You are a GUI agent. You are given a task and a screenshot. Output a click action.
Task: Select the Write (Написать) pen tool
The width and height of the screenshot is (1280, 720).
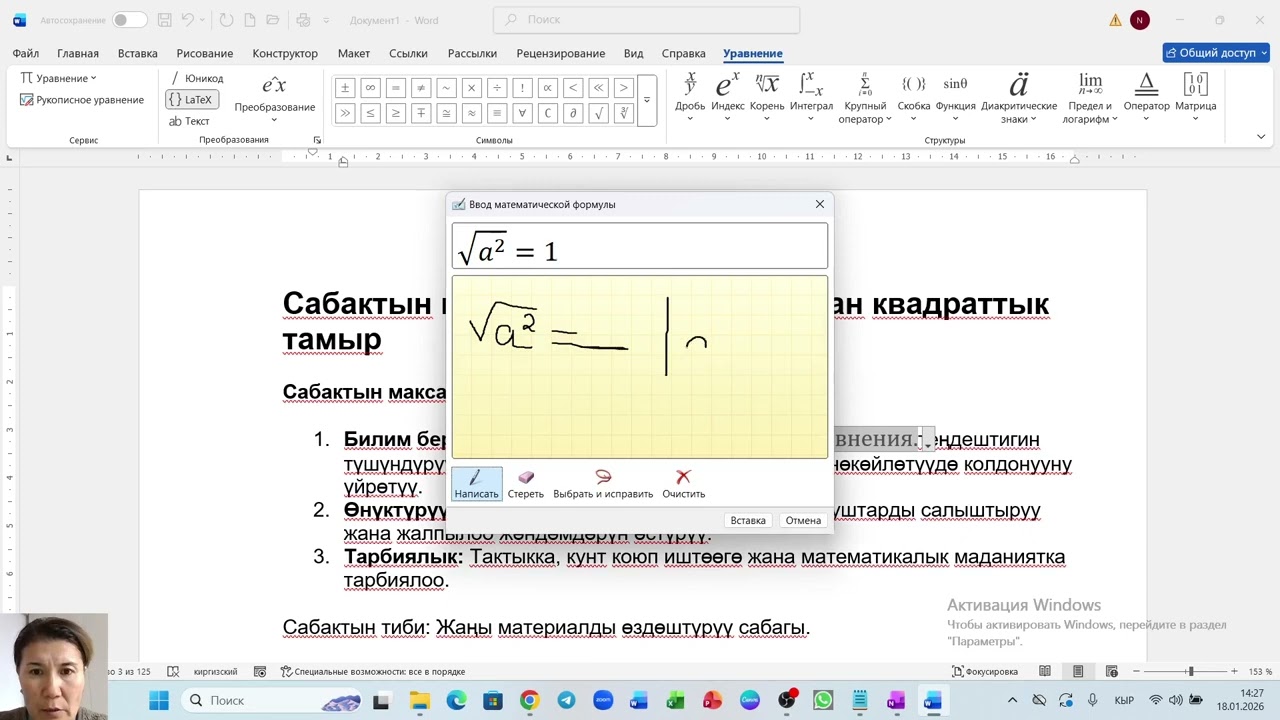[x=476, y=484]
